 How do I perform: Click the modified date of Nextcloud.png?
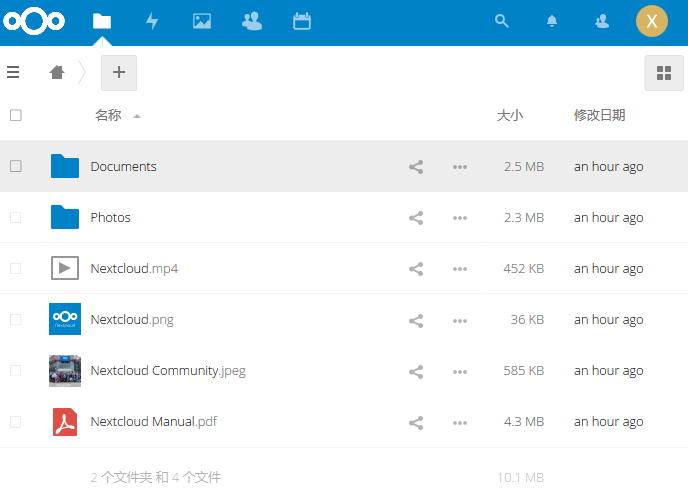(609, 320)
